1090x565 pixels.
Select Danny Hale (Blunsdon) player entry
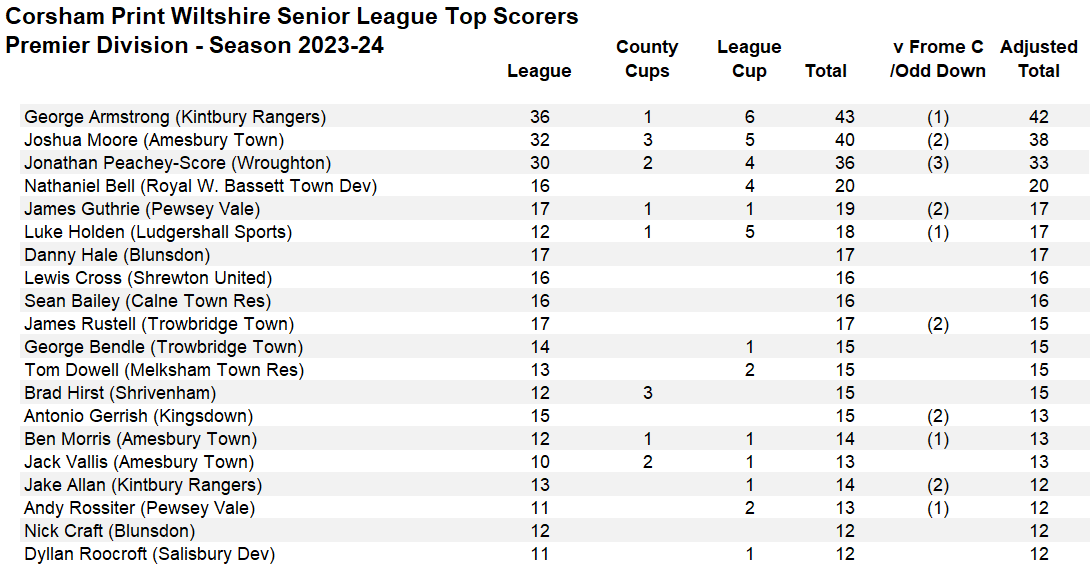click(110, 255)
